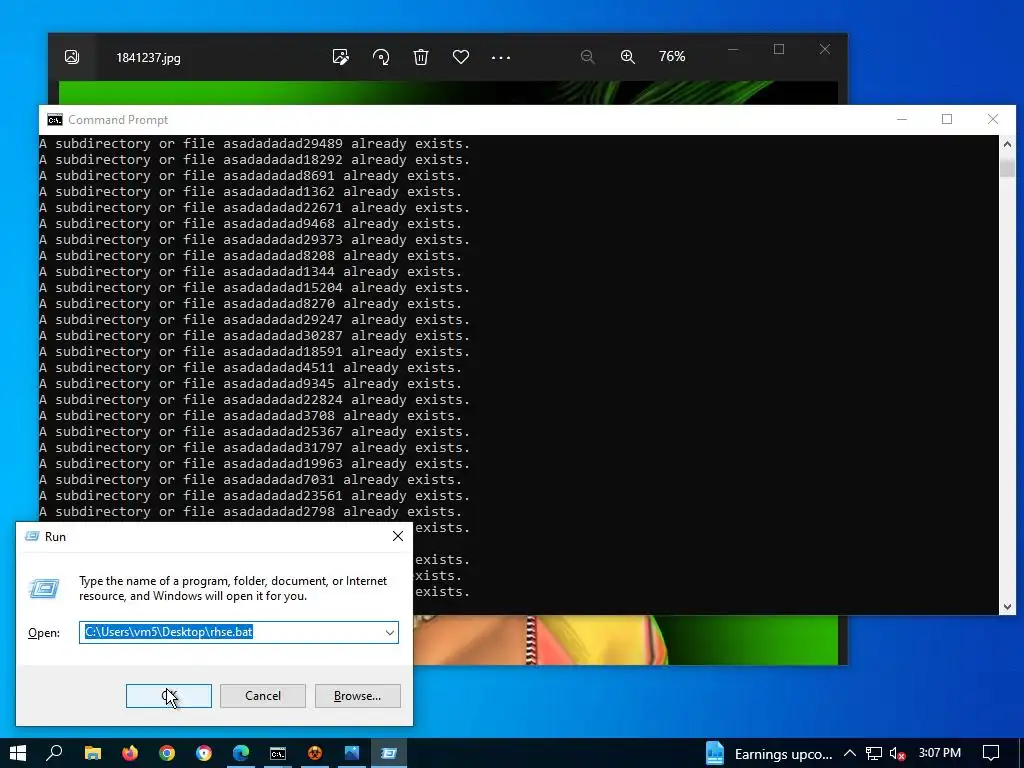Click the line containing asadadadad2798

(x=251, y=512)
